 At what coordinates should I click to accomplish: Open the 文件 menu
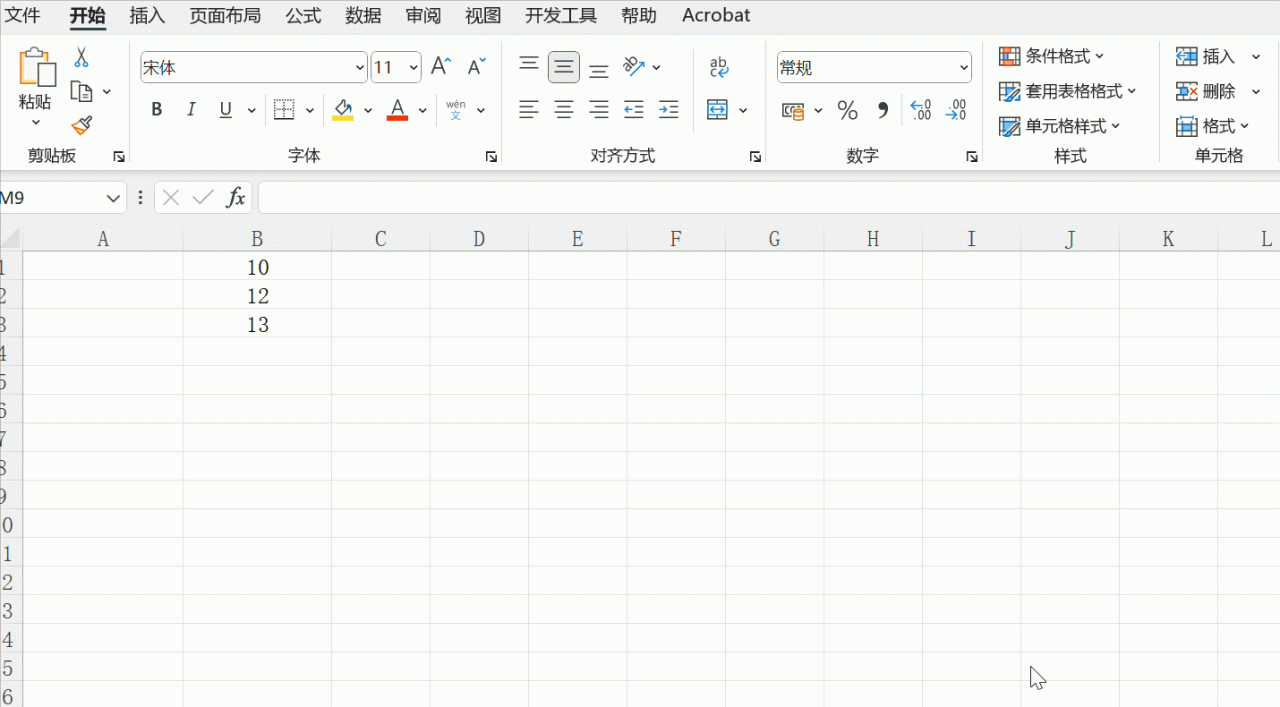23,15
